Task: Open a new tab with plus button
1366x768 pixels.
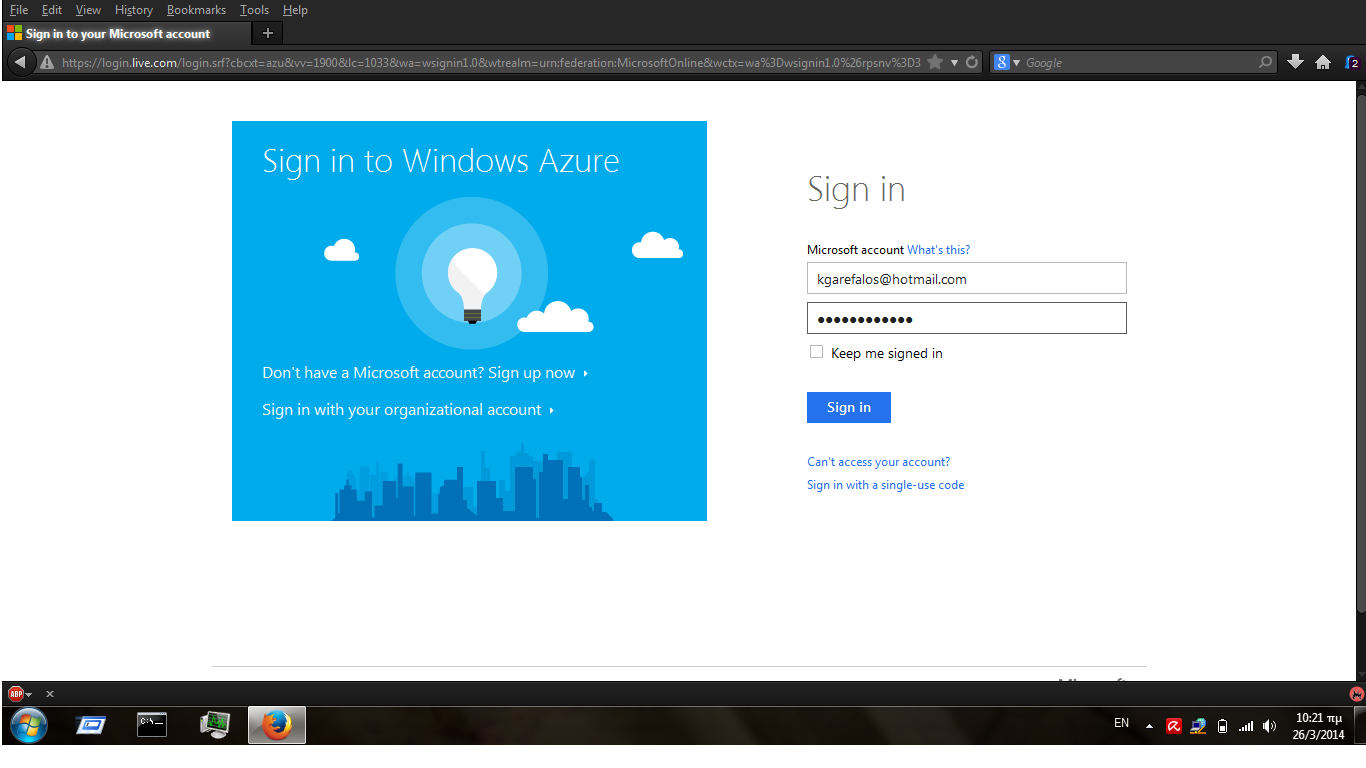Action: pyautogui.click(x=267, y=33)
